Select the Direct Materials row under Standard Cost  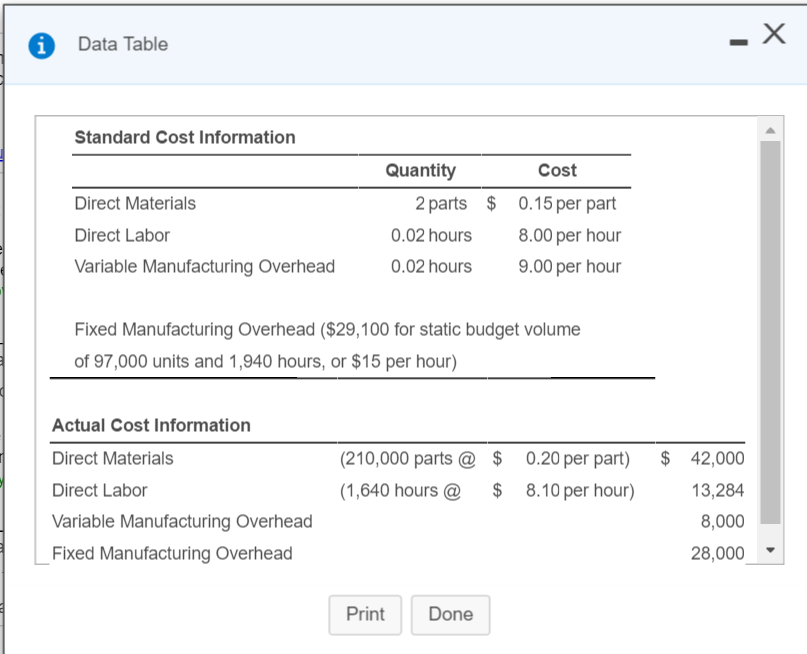[x=135, y=203]
